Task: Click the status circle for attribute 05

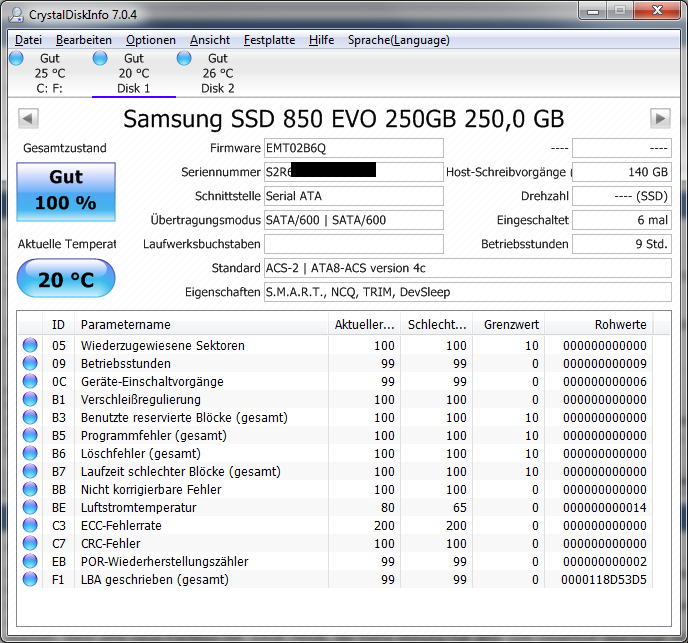Action: click(x=30, y=345)
